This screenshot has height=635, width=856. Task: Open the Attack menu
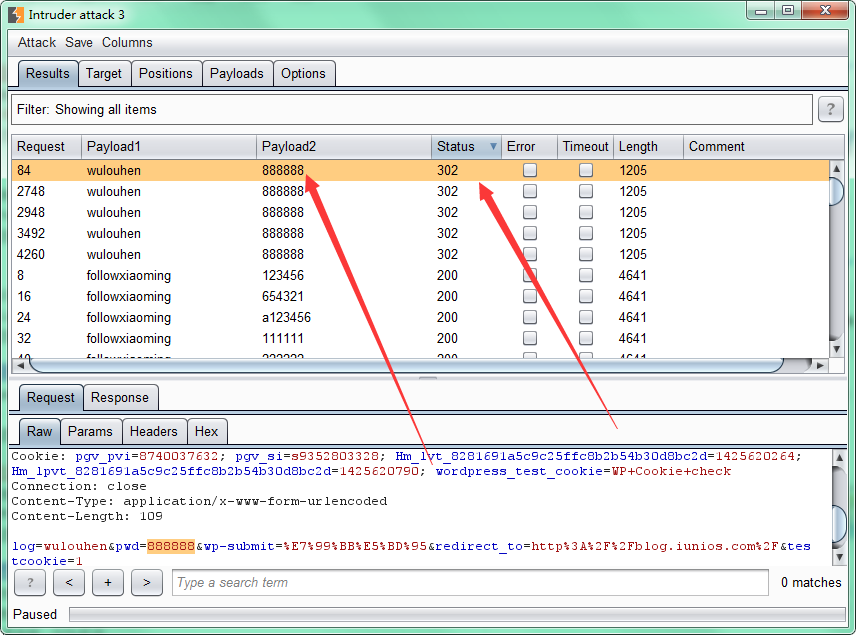[x=37, y=43]
